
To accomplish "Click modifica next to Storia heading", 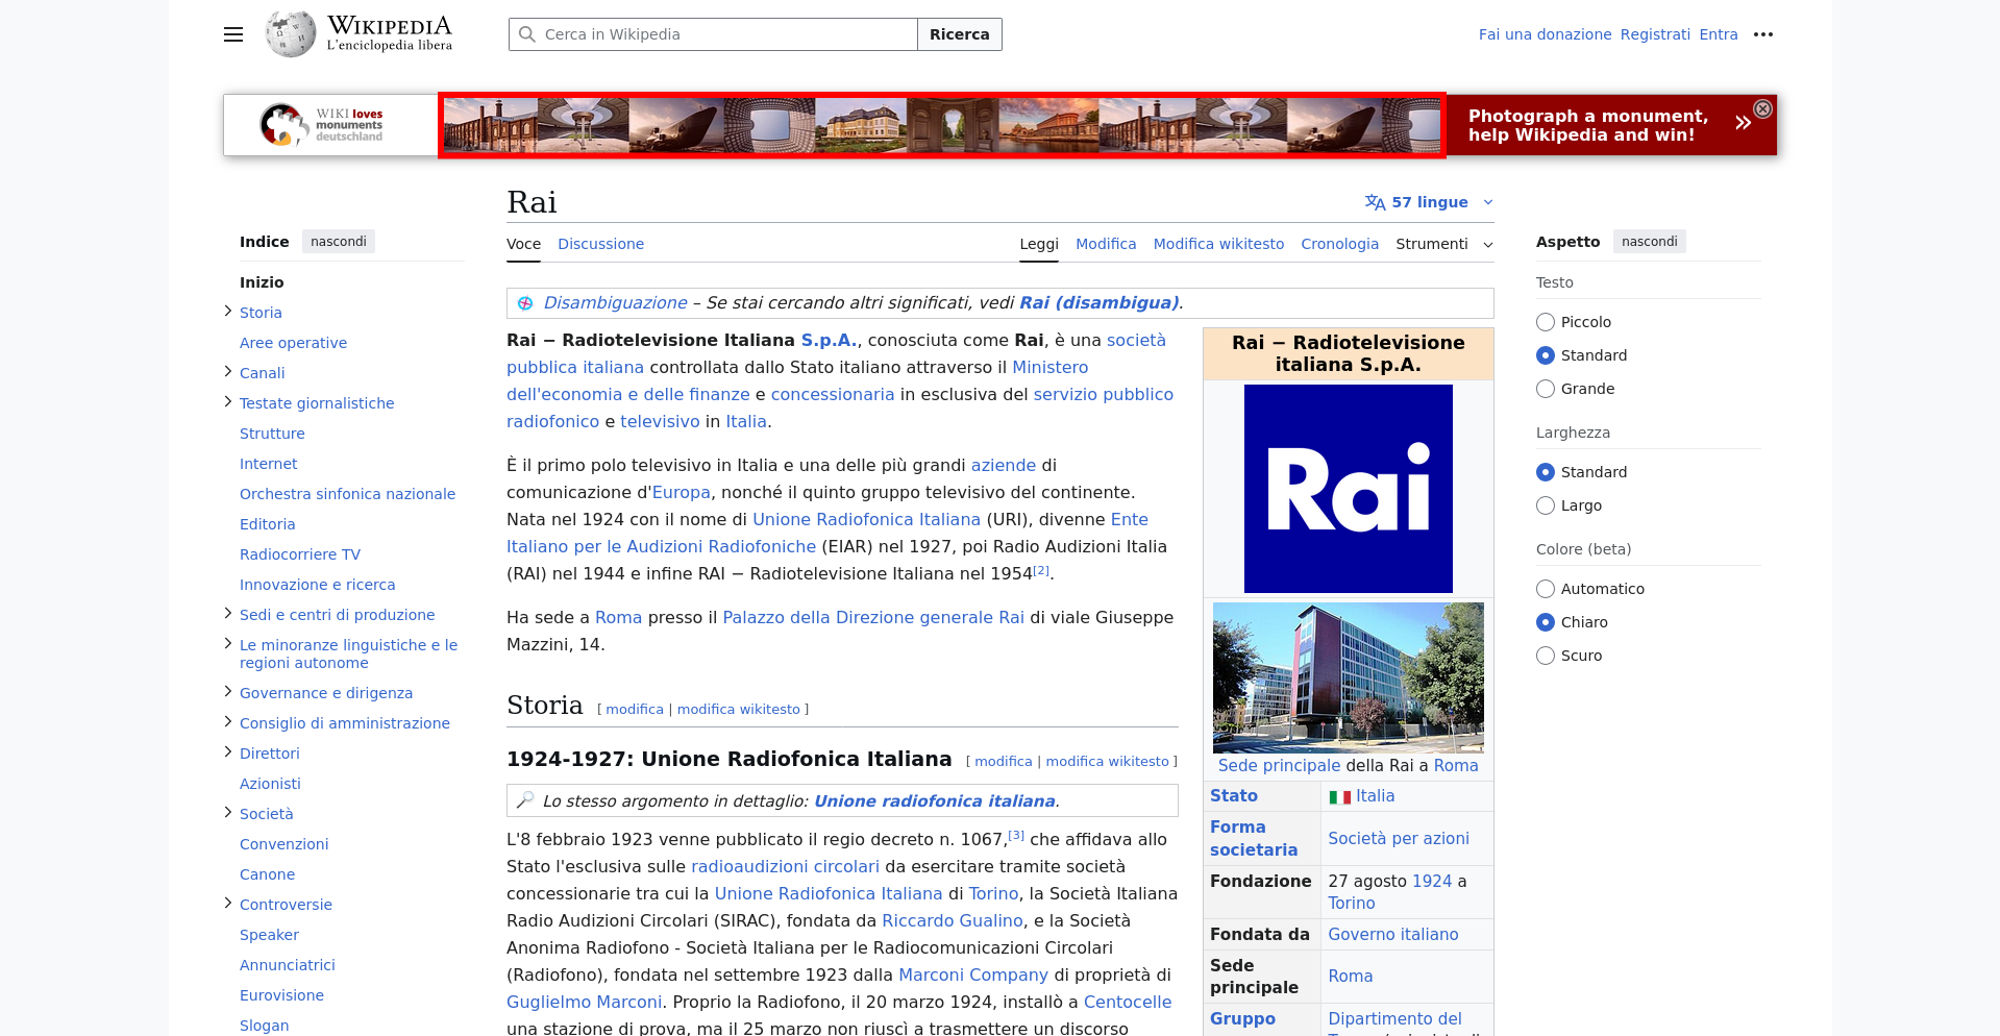I will (634, 709).
